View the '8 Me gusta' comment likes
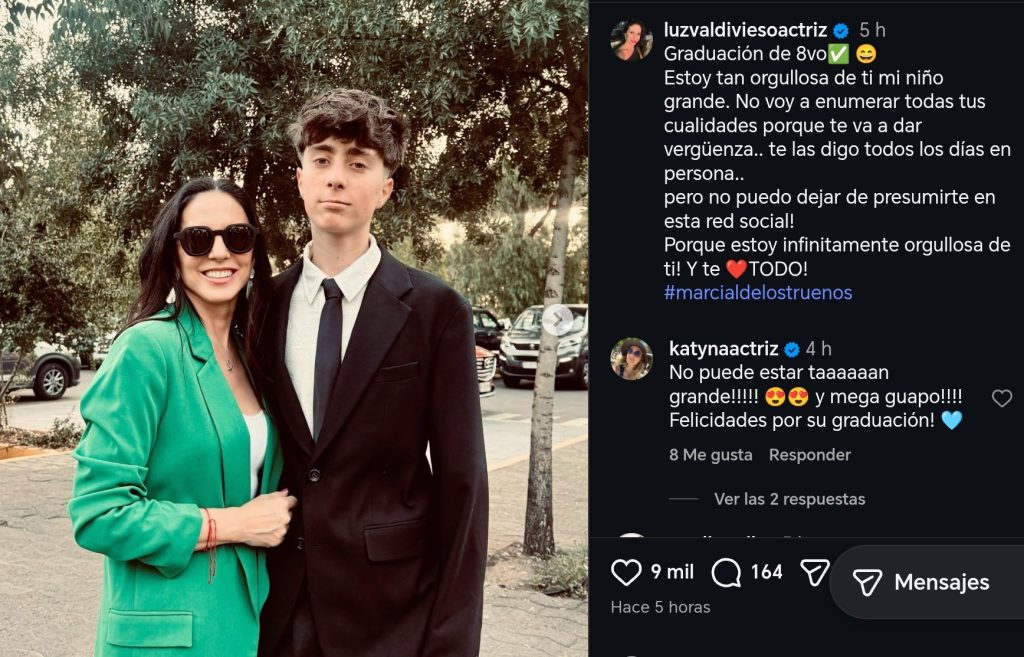1024x657 pixels. point(710,455)
